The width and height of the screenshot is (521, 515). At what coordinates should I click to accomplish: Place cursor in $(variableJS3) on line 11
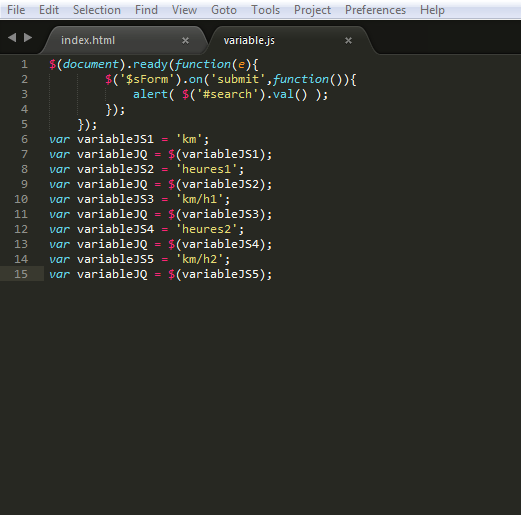coord(217,214)
